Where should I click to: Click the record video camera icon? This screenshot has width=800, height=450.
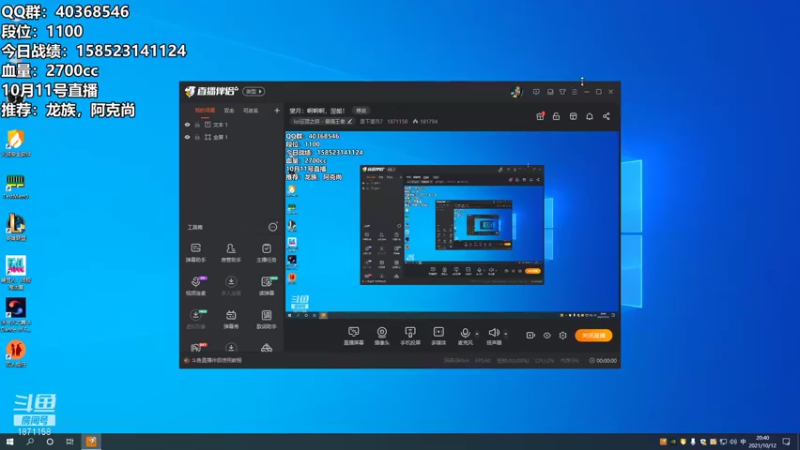point(531,335)
